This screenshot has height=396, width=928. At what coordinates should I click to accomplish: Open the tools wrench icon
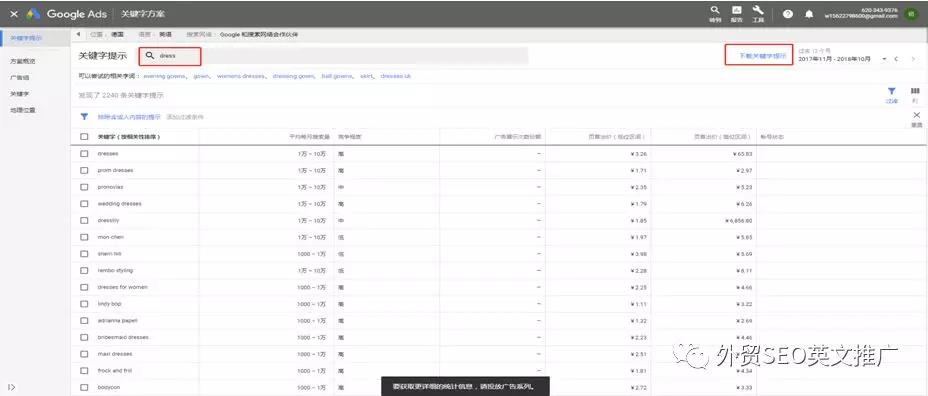point(758,10)
